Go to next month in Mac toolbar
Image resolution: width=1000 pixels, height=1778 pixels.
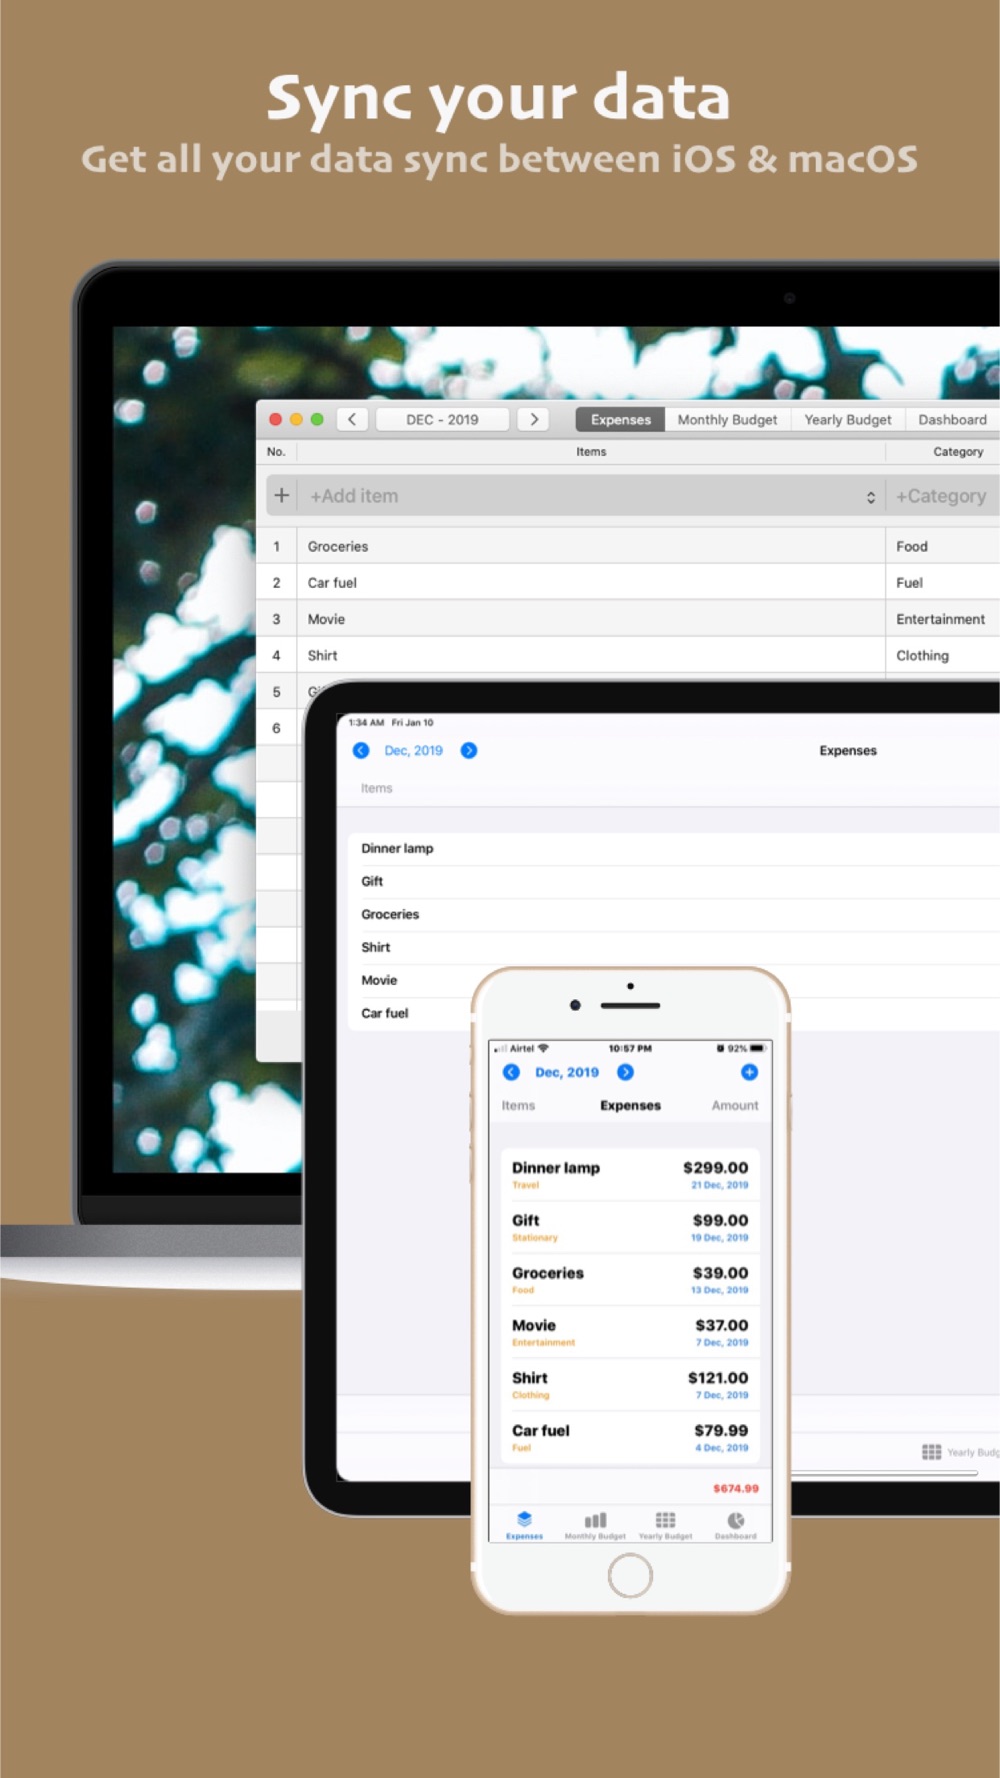tap(534, 419)
